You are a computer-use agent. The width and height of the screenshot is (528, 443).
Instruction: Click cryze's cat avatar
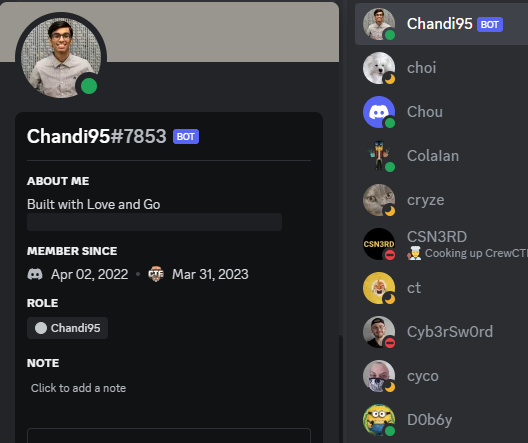(379, 200)
